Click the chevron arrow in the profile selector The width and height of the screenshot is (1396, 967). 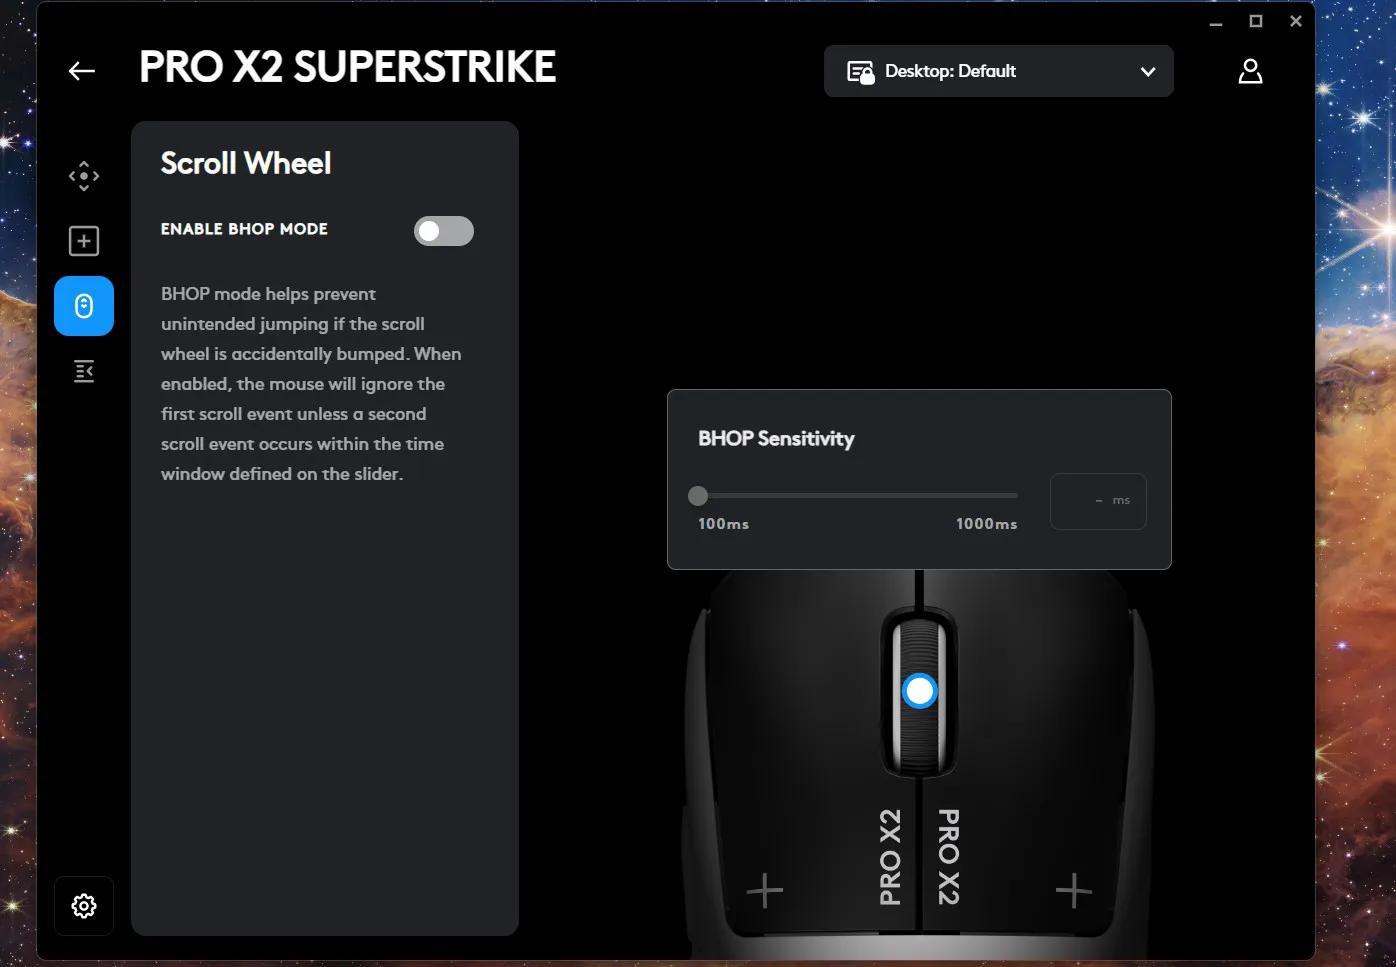click(x=1148, y=72)
